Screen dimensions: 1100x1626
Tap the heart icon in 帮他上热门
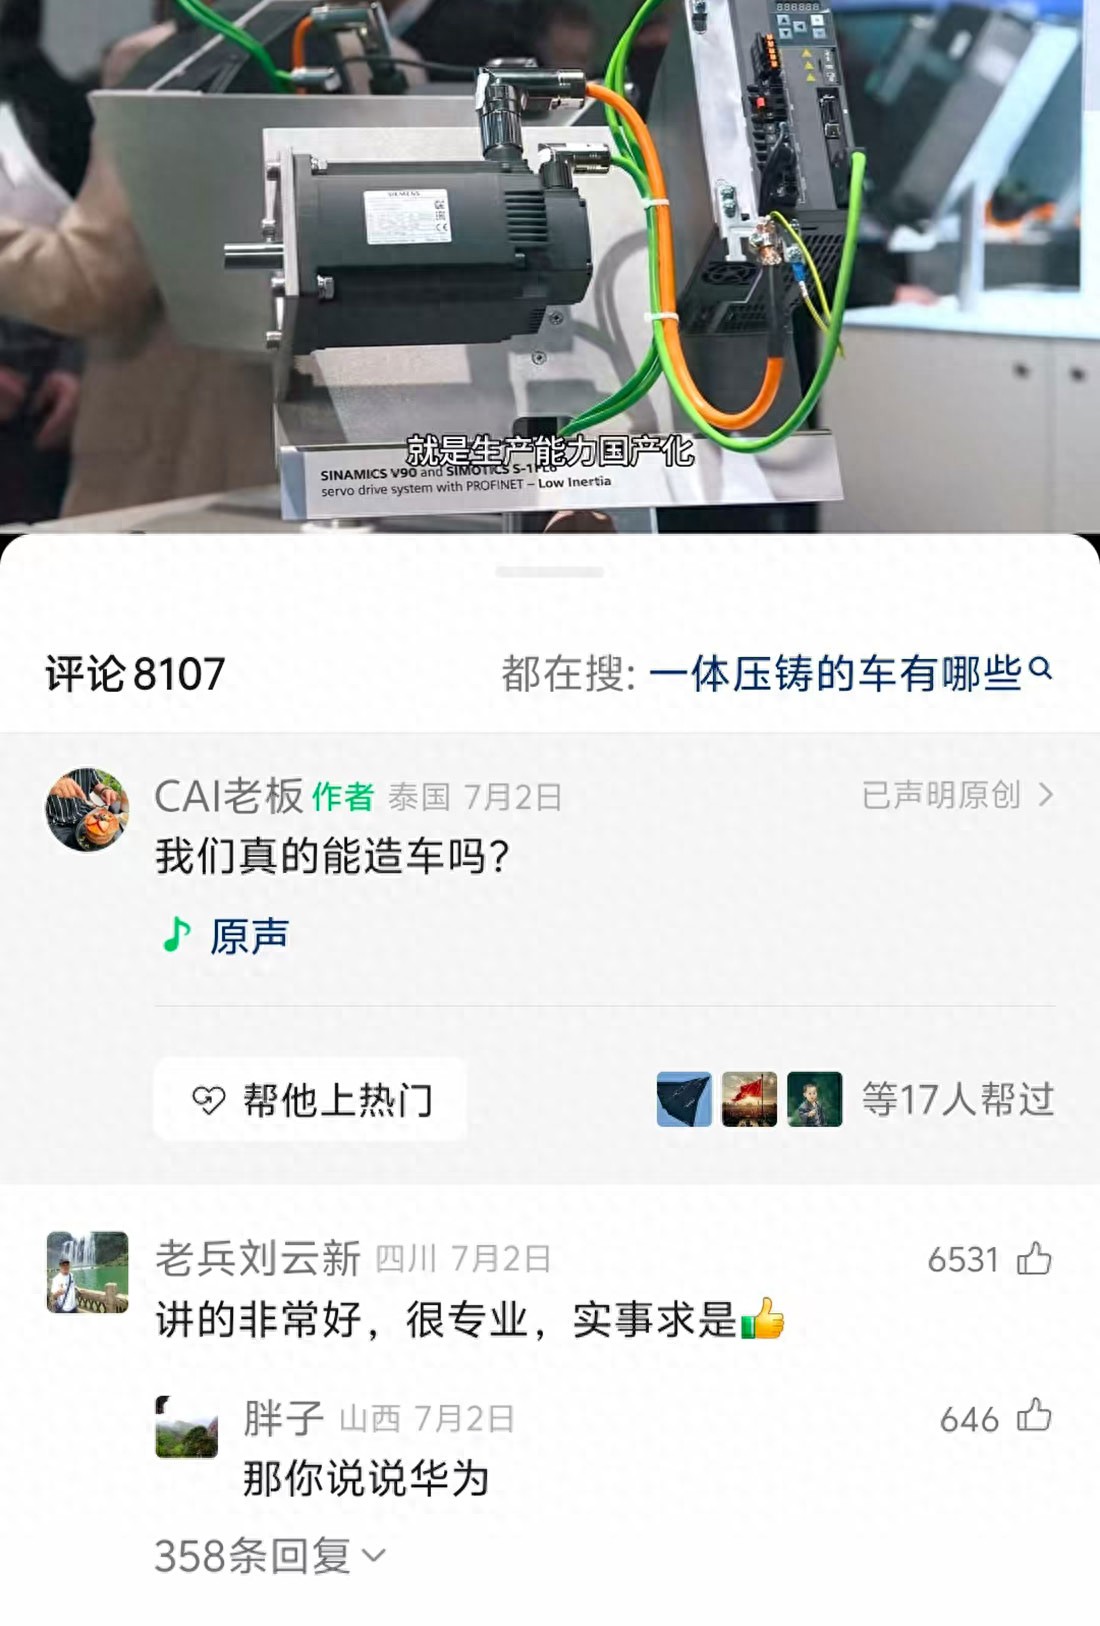click(x=208, y=1100)
